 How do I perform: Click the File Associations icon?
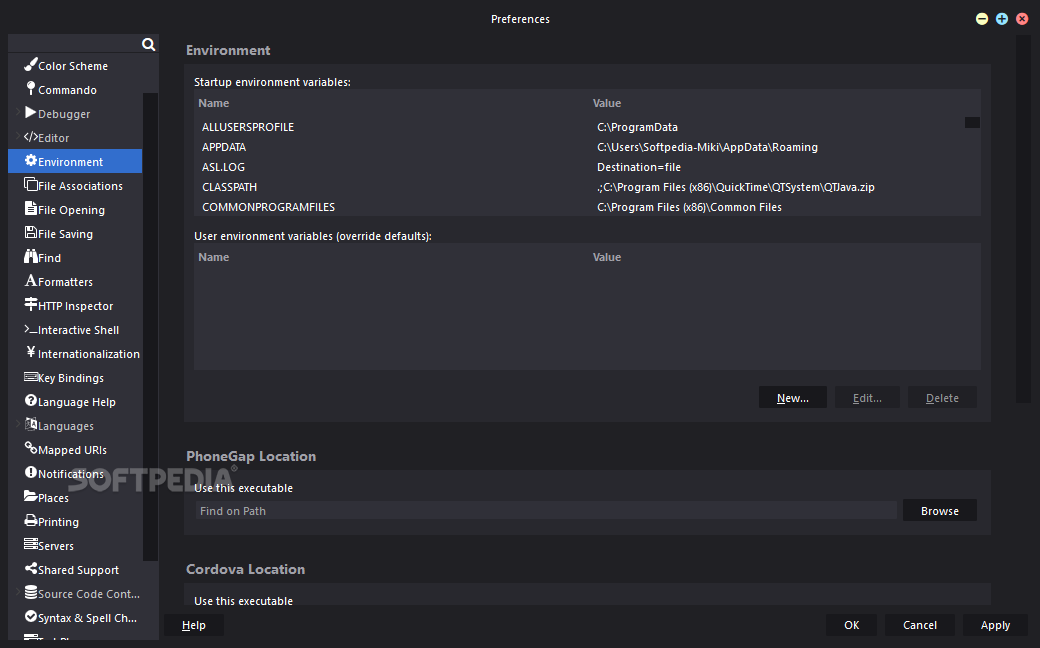point(31,184)
